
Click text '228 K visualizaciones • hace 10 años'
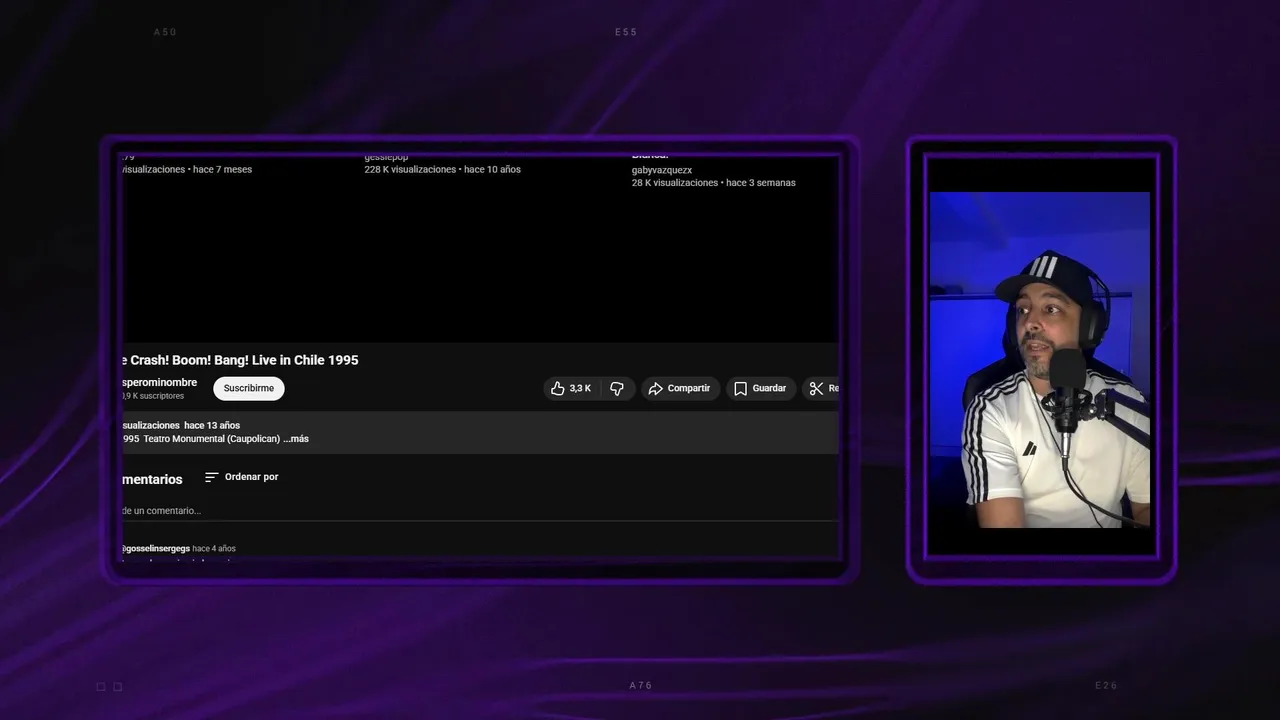tap(442, 170)
